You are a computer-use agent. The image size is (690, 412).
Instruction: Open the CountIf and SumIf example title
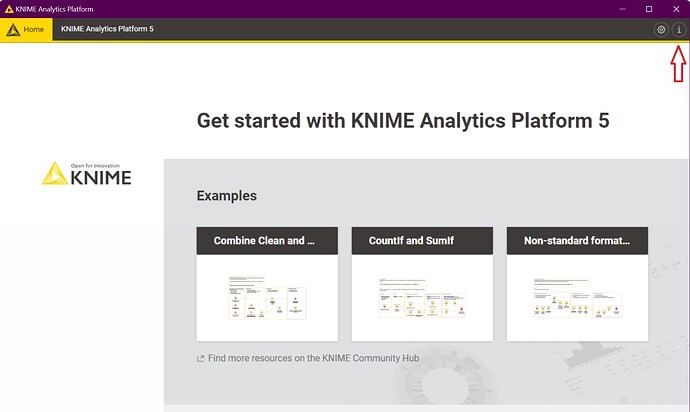422,241
